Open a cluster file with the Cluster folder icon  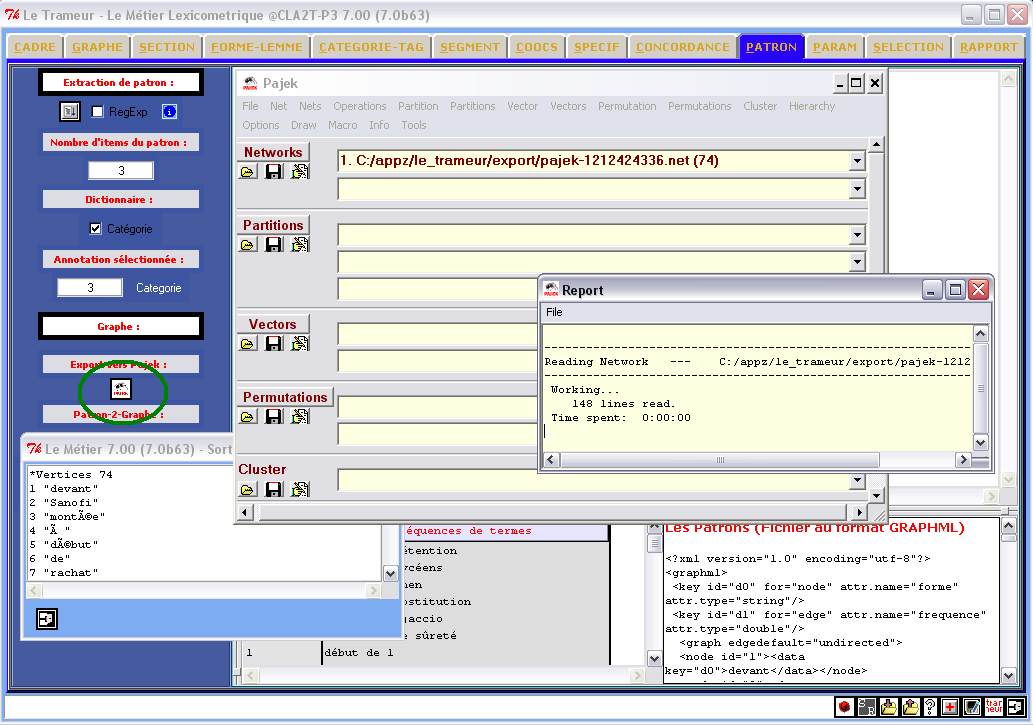pos(248,490)
